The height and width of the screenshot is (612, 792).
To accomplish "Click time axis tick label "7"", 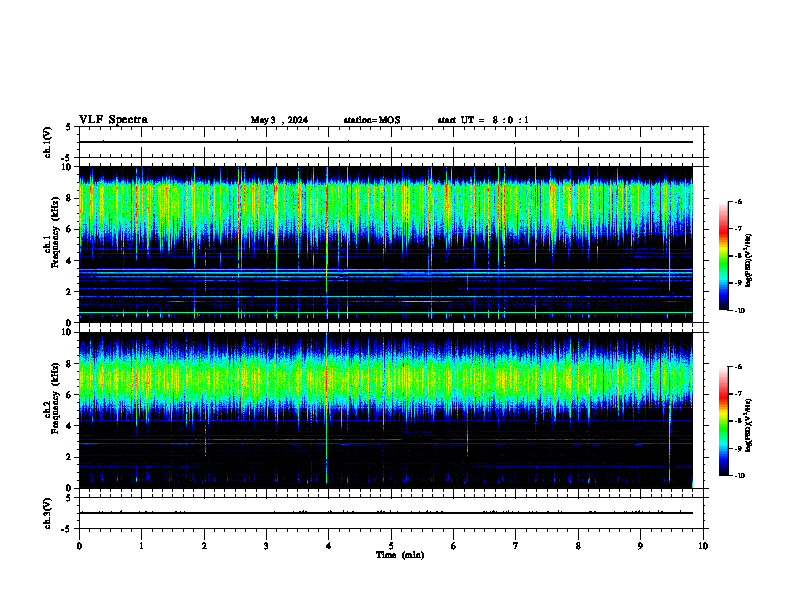I will click(516, 546).
